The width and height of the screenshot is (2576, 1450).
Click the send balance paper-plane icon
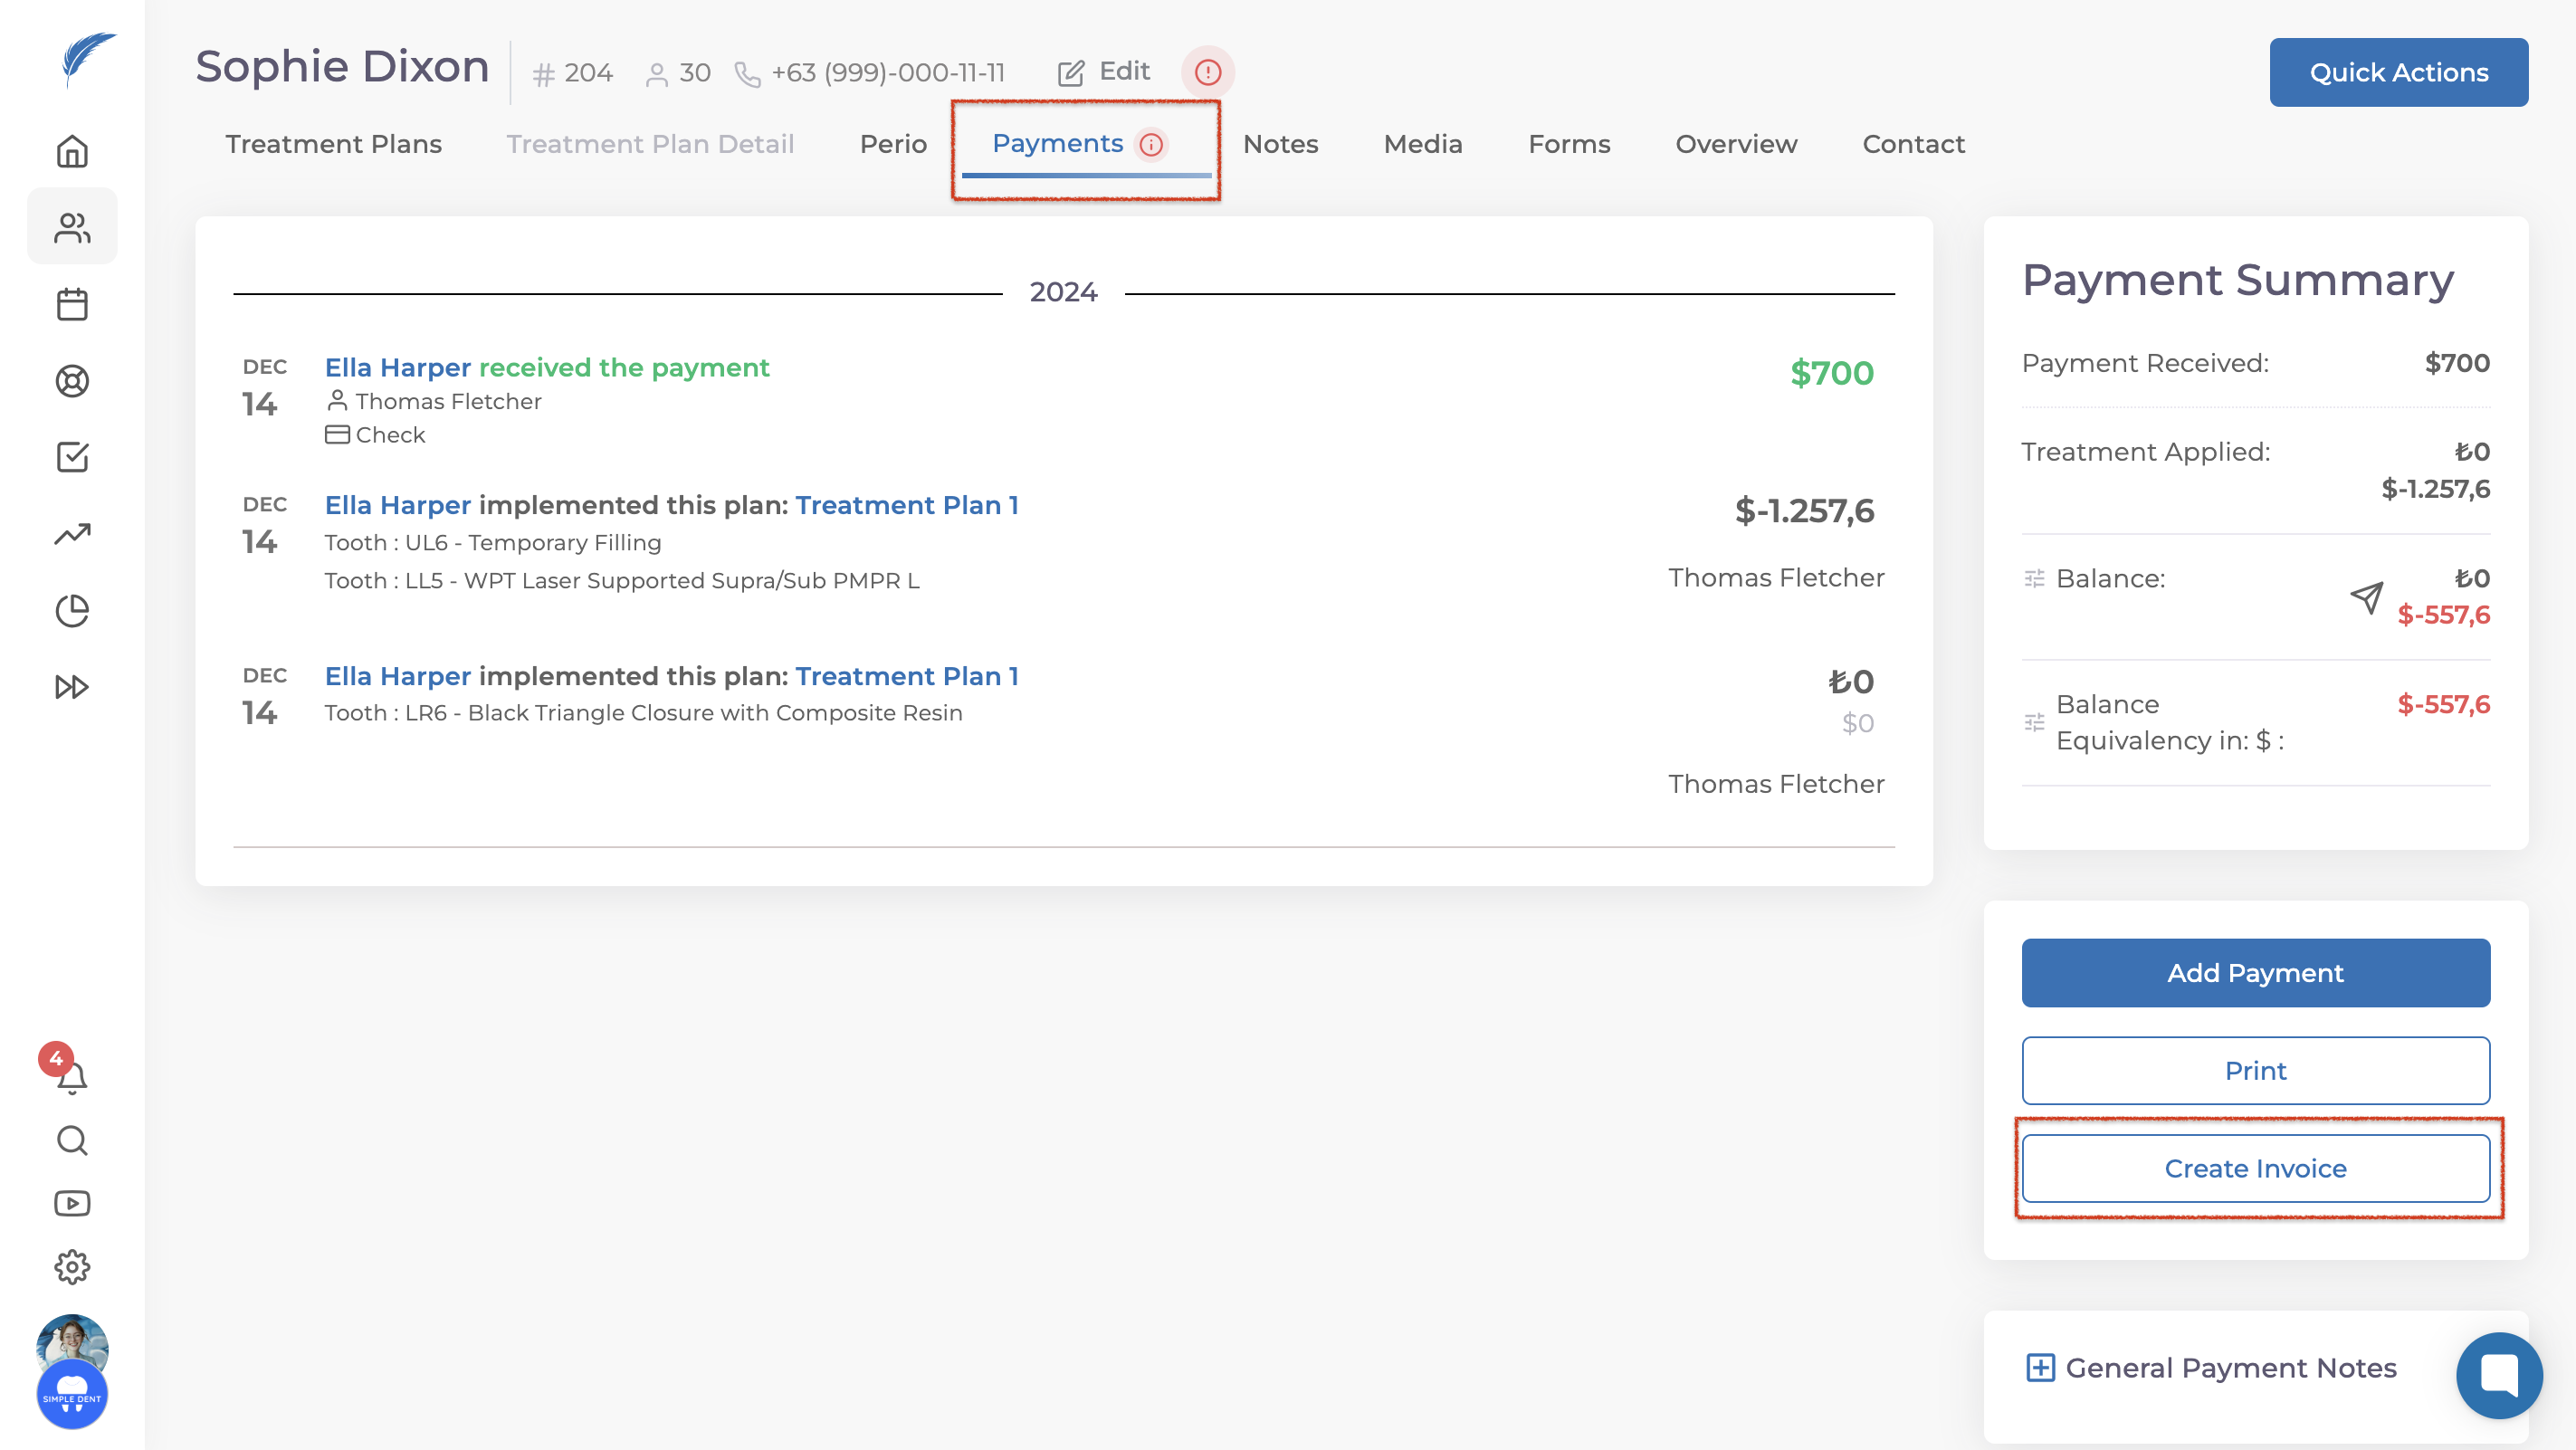pos(2366,598)
